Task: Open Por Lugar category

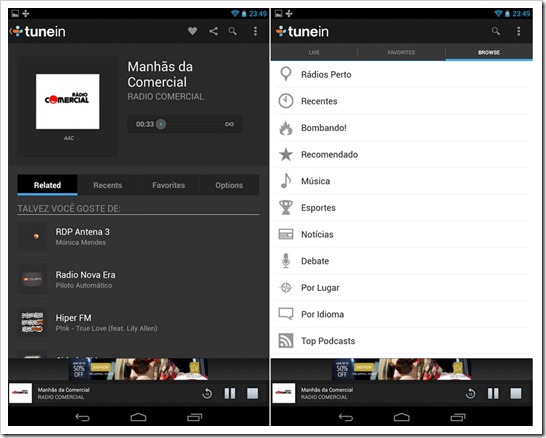Action: 402,288
